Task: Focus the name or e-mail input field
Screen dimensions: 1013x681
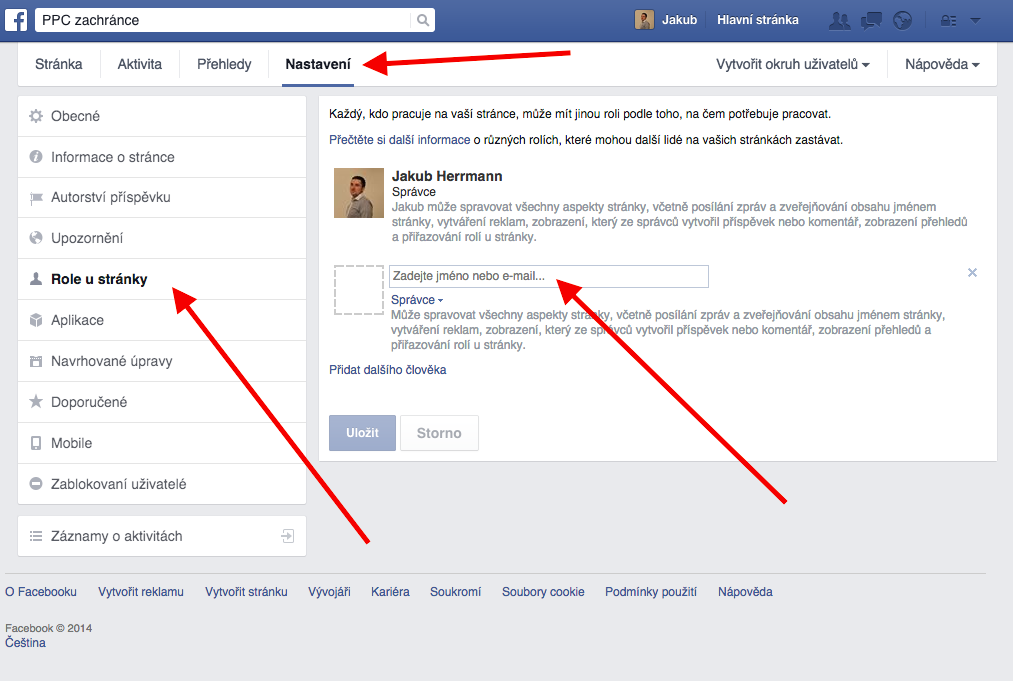Action: pyautogui.click(x=548, y=276)
